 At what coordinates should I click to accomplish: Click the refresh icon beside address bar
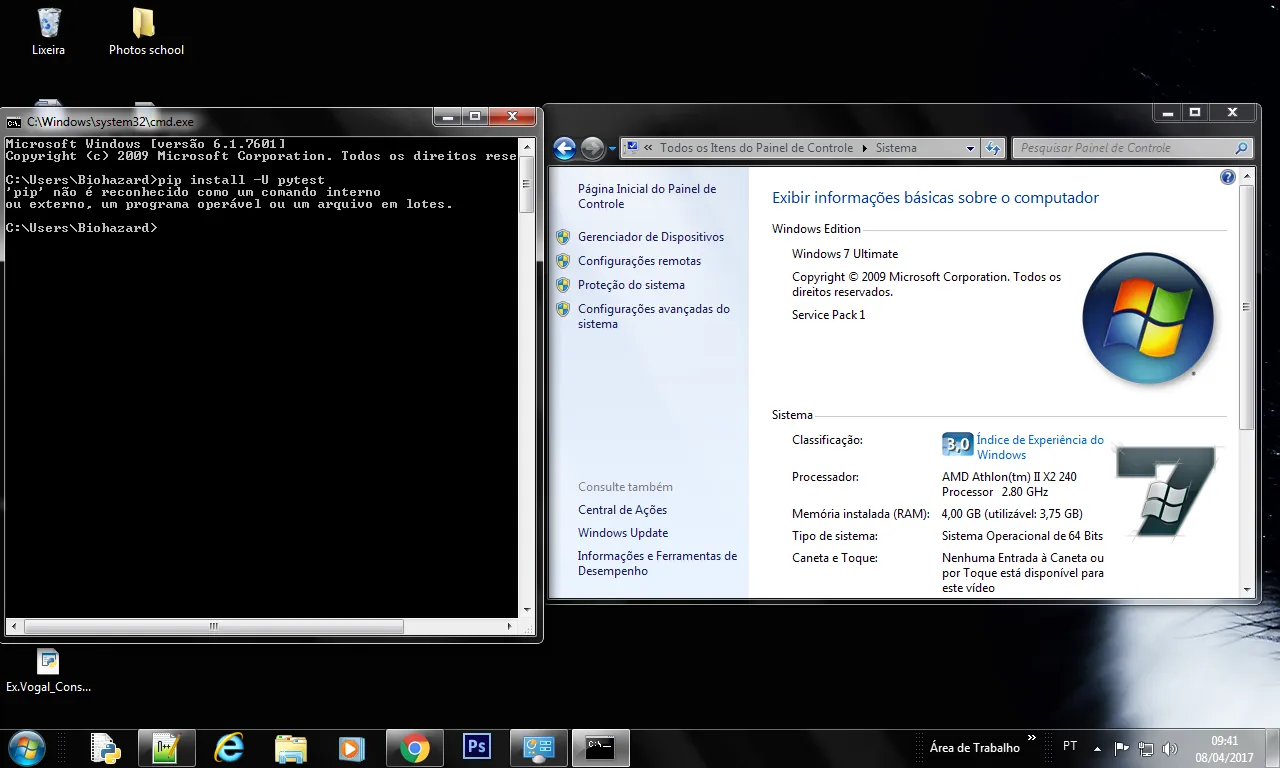tap(992, 148)
